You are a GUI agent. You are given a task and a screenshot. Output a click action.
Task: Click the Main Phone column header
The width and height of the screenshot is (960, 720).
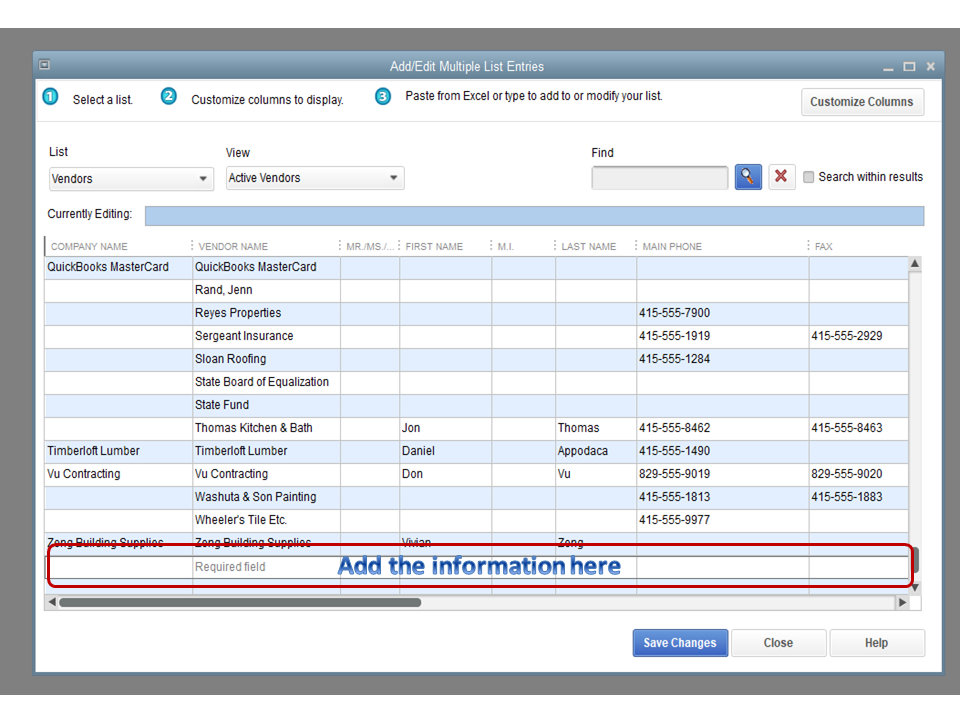pos(672,246)
